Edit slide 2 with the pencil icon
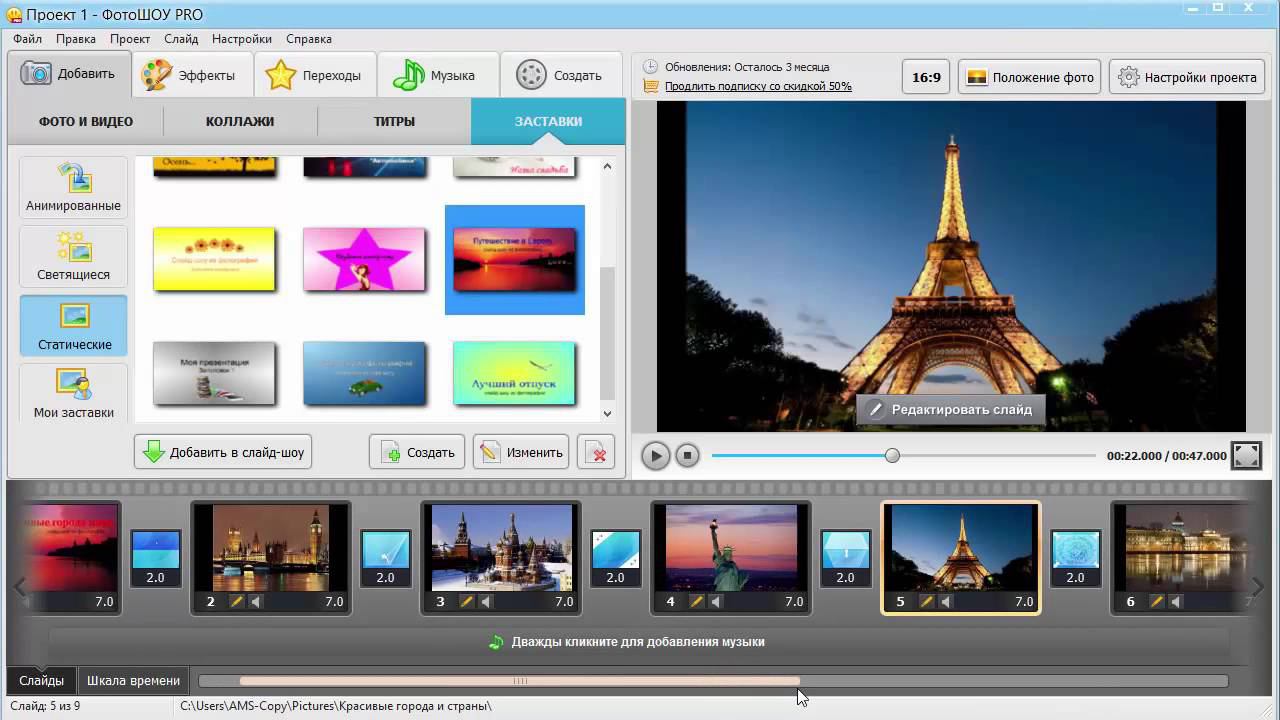The image size is (1280, 720). pos(237,602)
